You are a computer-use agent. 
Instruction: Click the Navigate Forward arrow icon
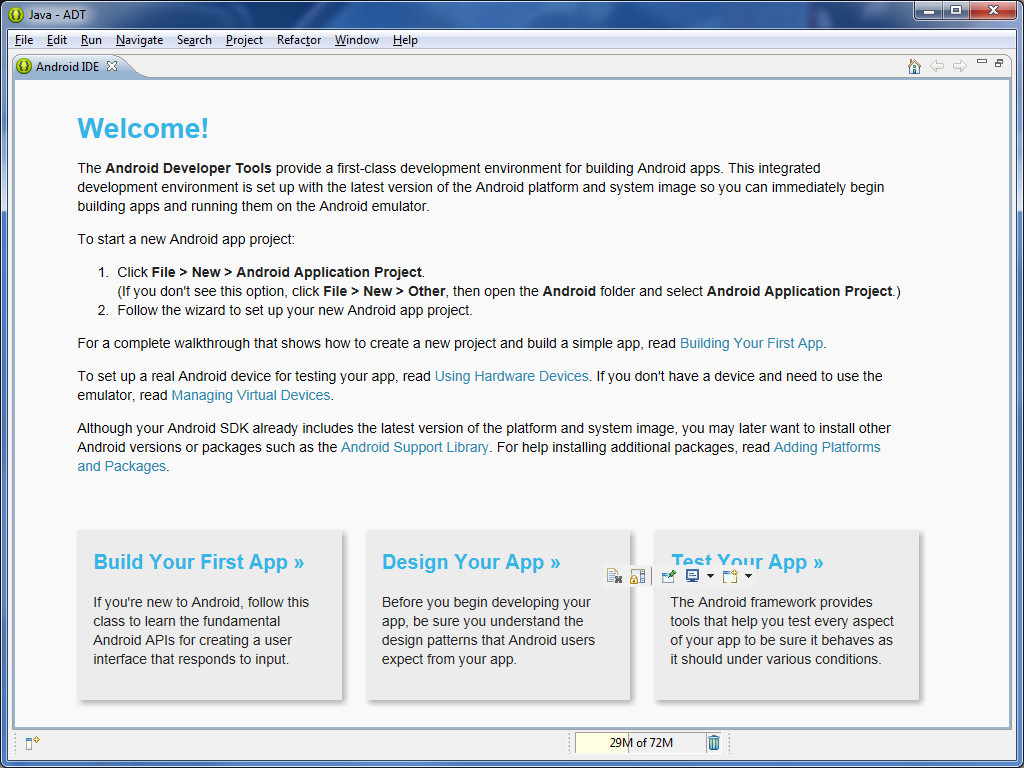959,66
